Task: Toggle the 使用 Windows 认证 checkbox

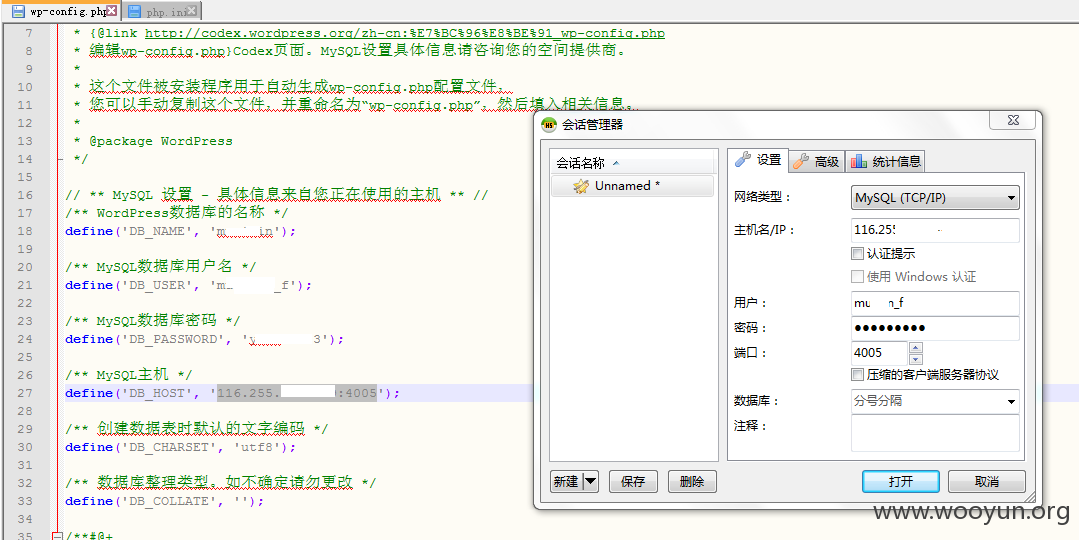Action: (x=857, y=277)
